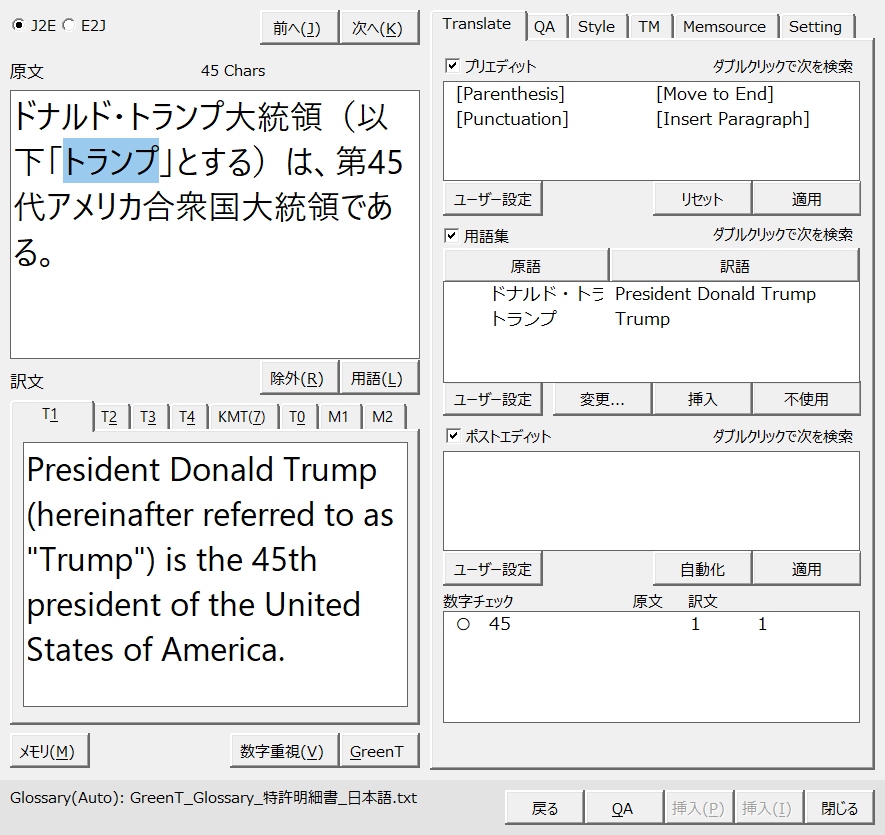The image size is (885, 835).
Task: Select the [Parenthesis] pre-edit entry
Action: click(510, 94)
